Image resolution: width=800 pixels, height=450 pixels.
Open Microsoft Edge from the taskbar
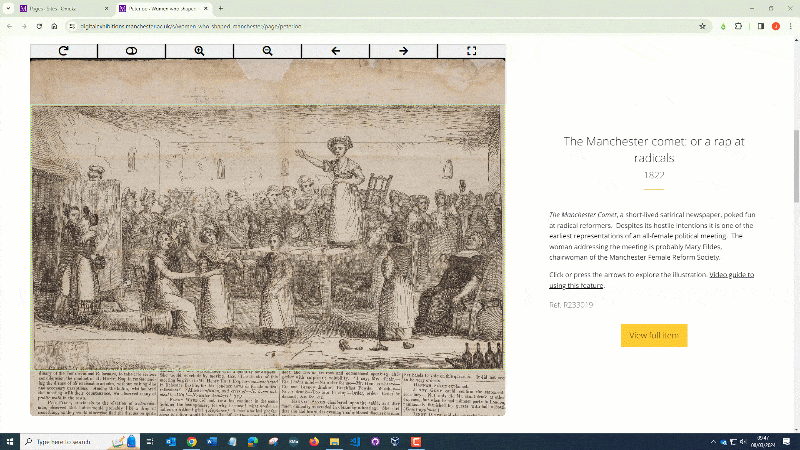253,442
